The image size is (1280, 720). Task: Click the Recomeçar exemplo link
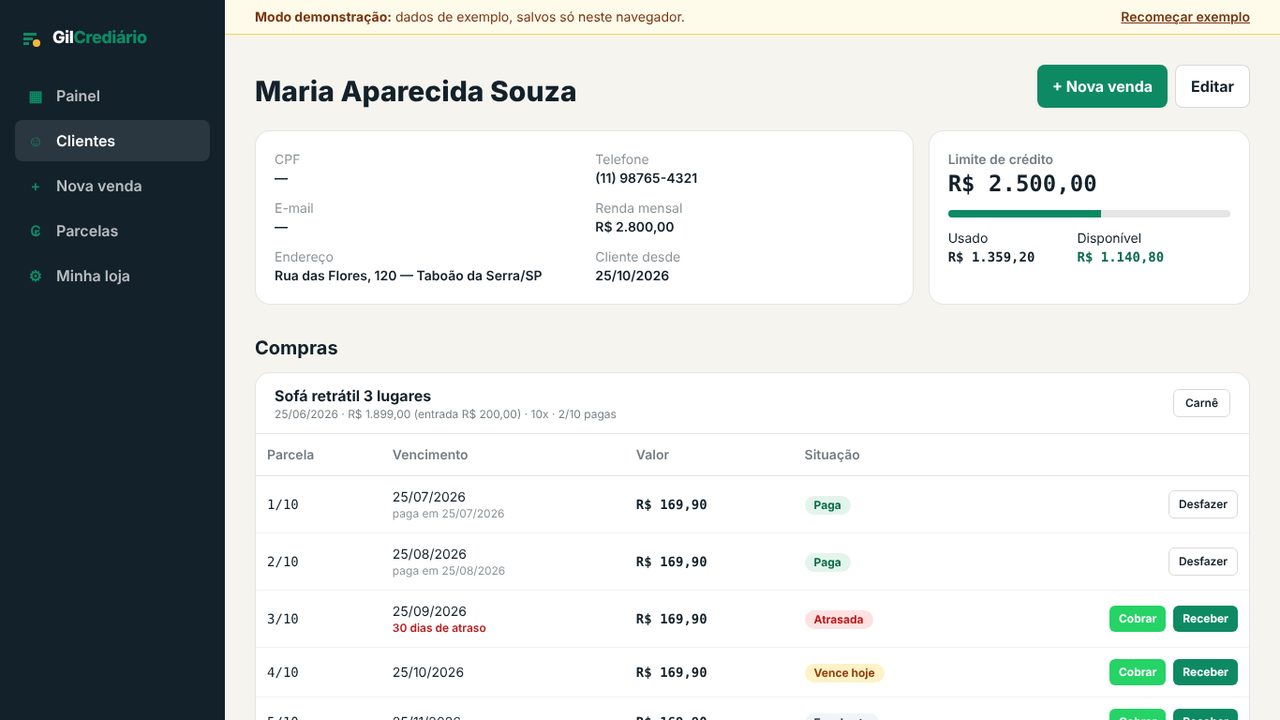1185,17
